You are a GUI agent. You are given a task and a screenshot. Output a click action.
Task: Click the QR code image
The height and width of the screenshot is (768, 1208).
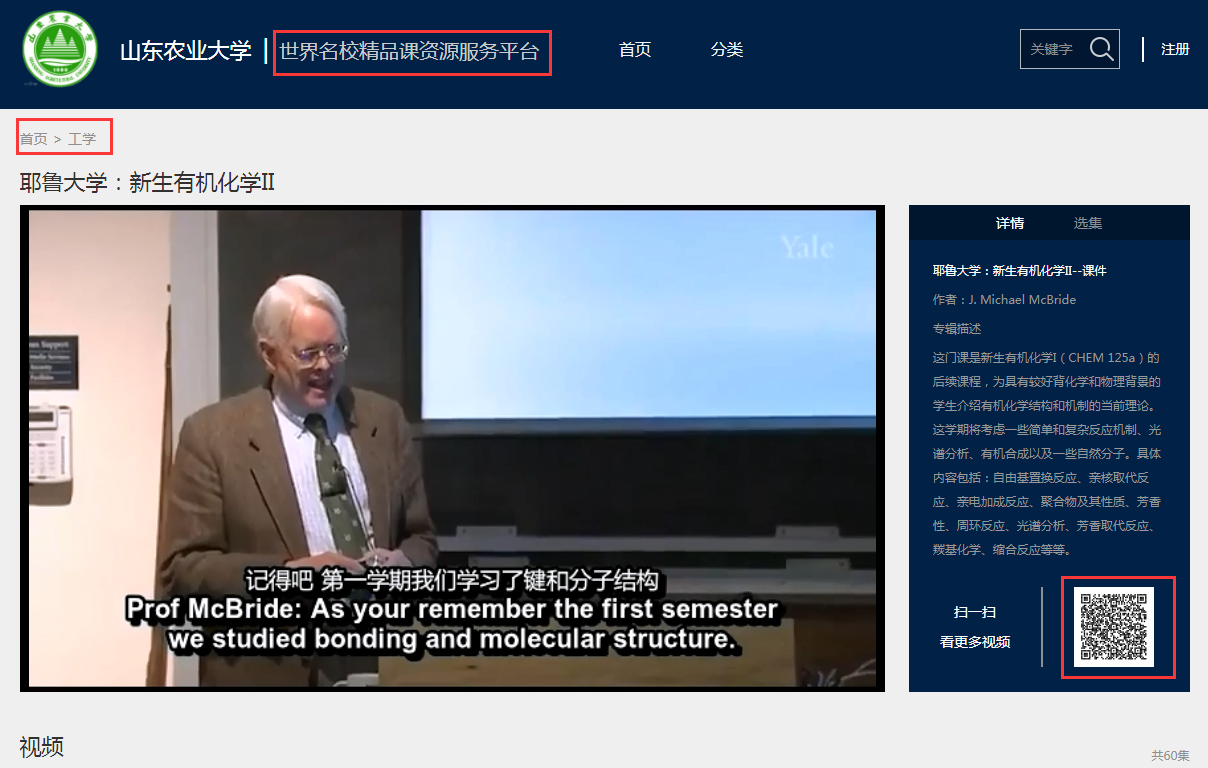[x=1114, y=627]
